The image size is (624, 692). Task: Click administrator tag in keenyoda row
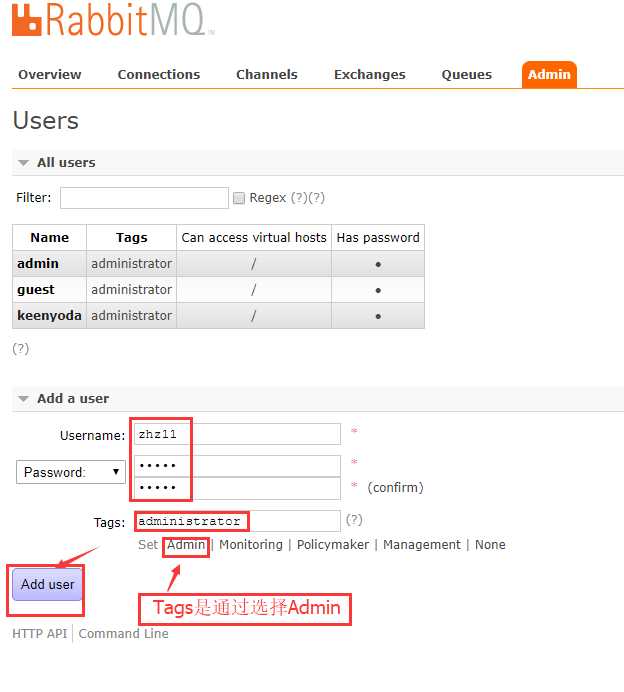point(132,316)
